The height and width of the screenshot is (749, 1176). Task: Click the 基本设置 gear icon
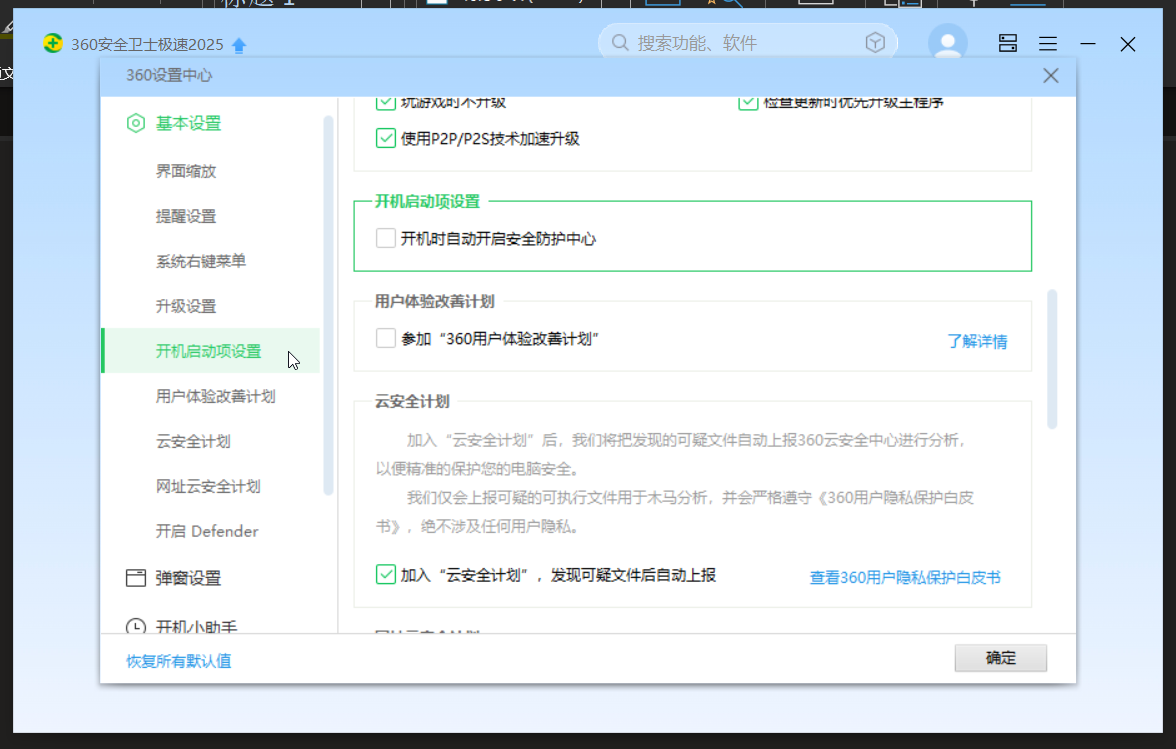point(136,123)
